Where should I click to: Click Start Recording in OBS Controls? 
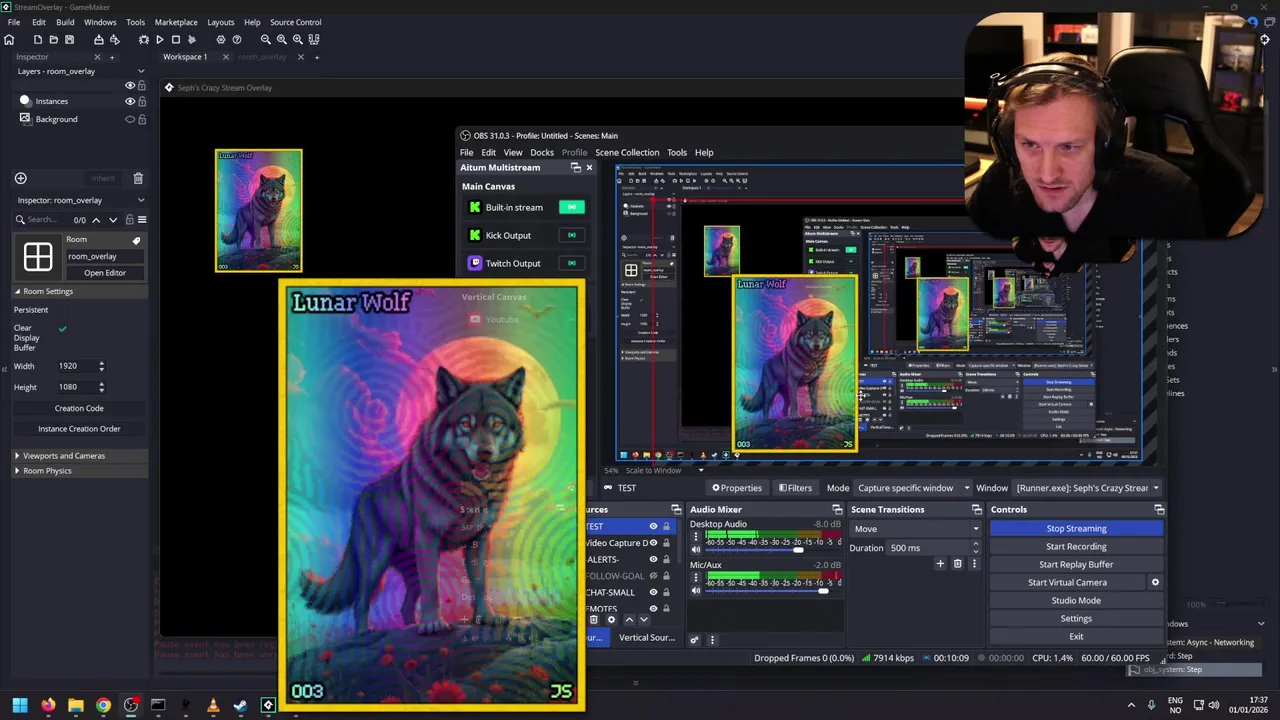pyautogui.click(x=1076, y=546)
